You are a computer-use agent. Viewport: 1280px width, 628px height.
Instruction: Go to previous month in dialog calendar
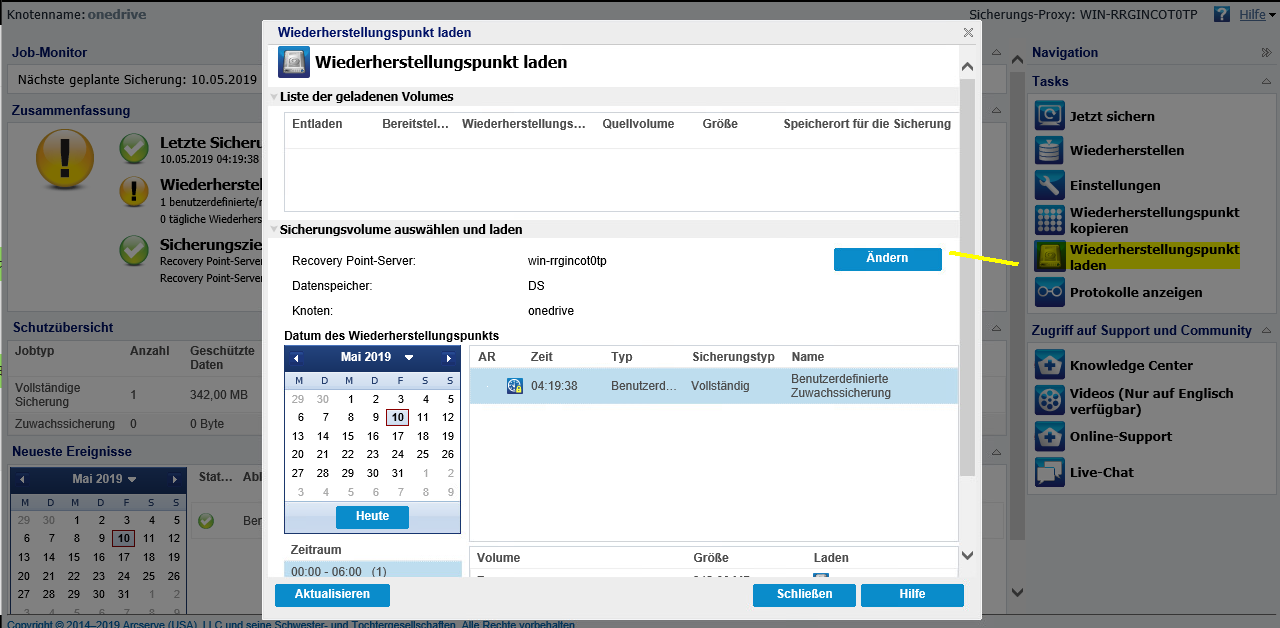(296, 358)
